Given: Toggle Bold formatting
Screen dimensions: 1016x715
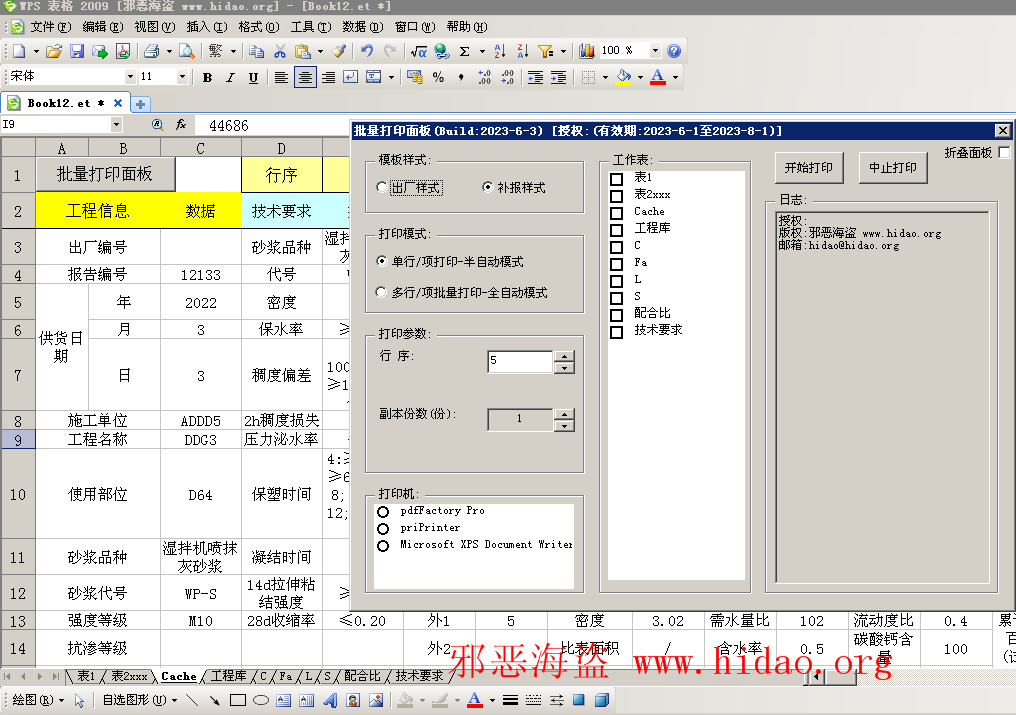Looking at the screenshot, I should click(207, 78).
